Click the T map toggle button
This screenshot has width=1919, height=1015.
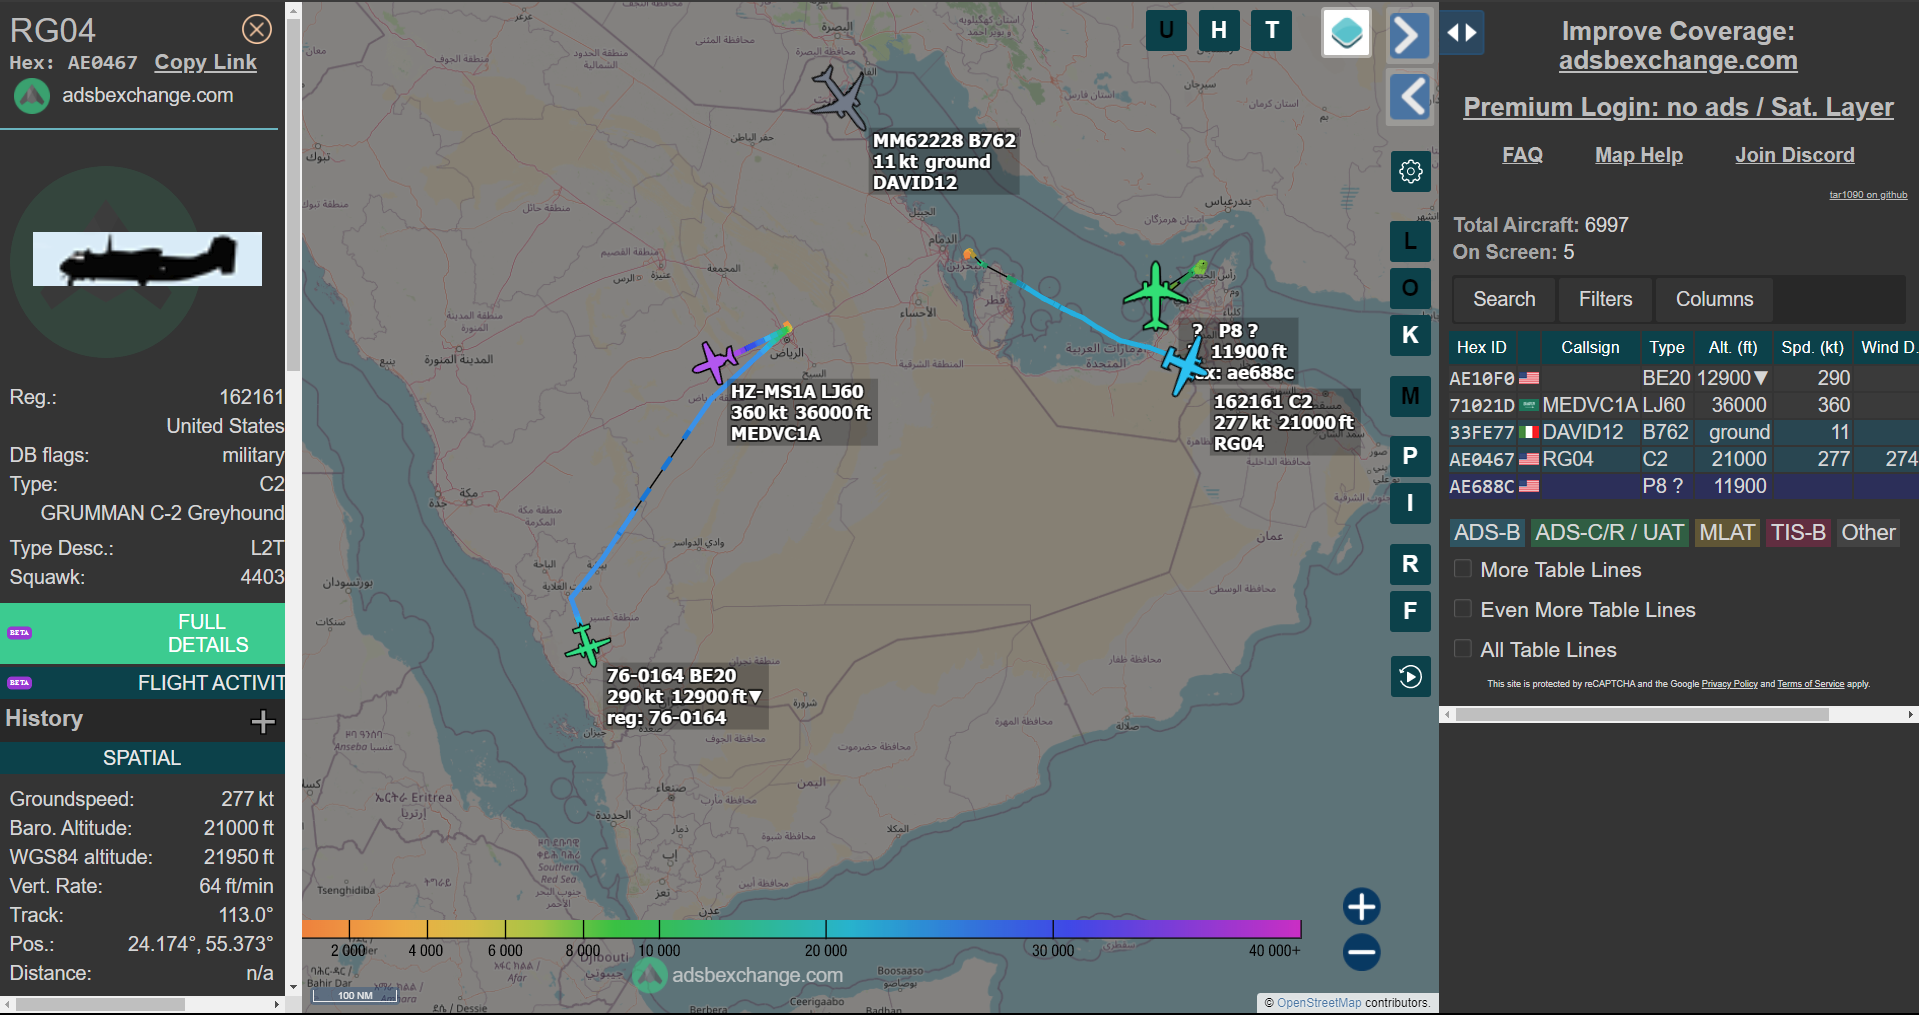click(x=1272, y=30)
